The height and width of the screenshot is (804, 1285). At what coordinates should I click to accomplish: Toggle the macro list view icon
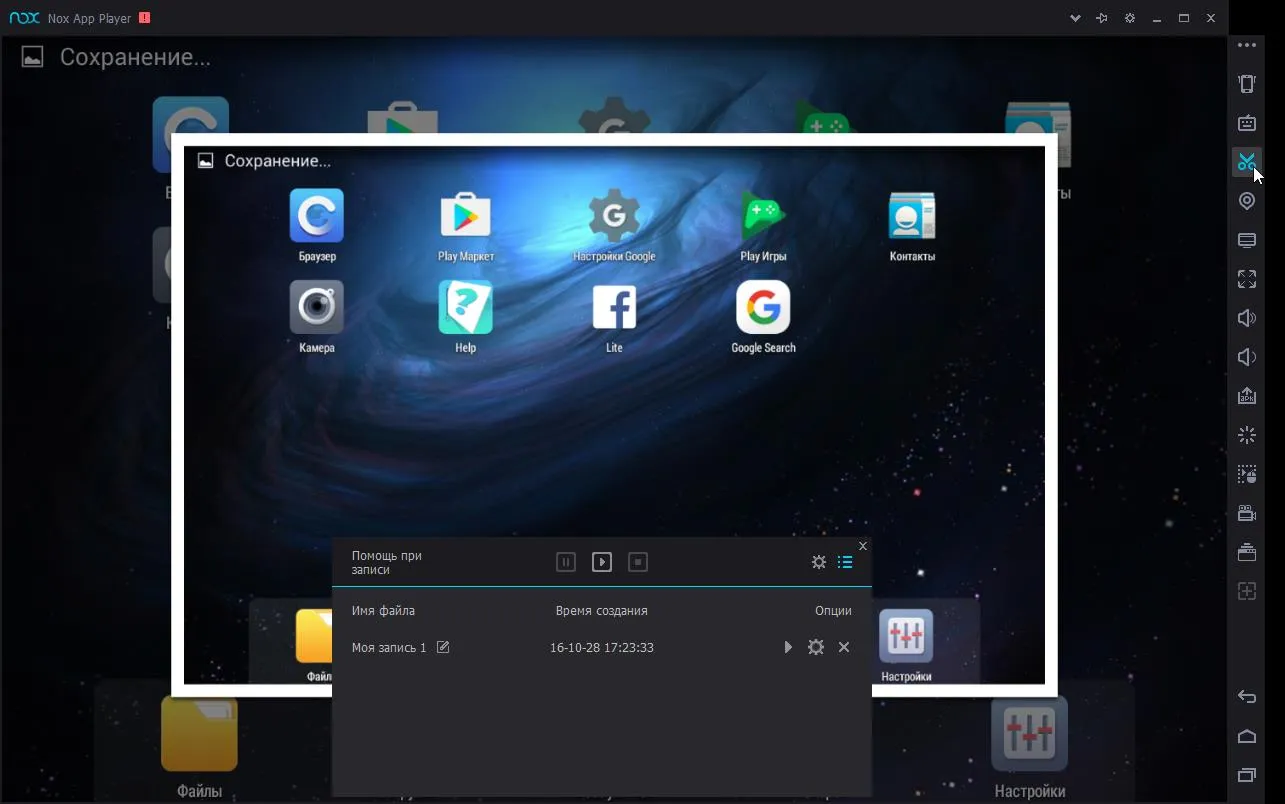click(x=845, y=562)
